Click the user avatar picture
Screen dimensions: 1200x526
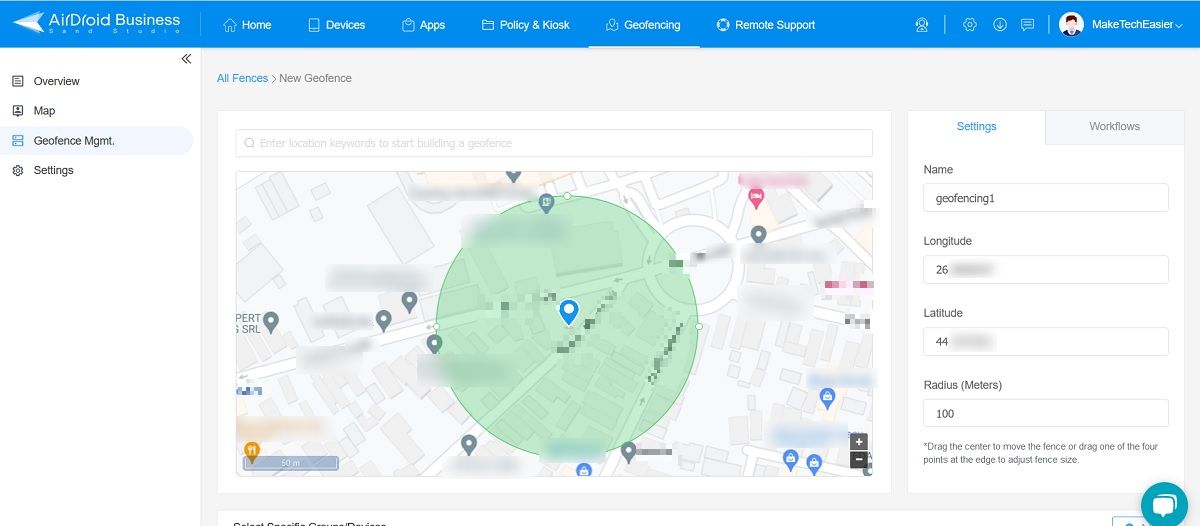pos(1071,25)
